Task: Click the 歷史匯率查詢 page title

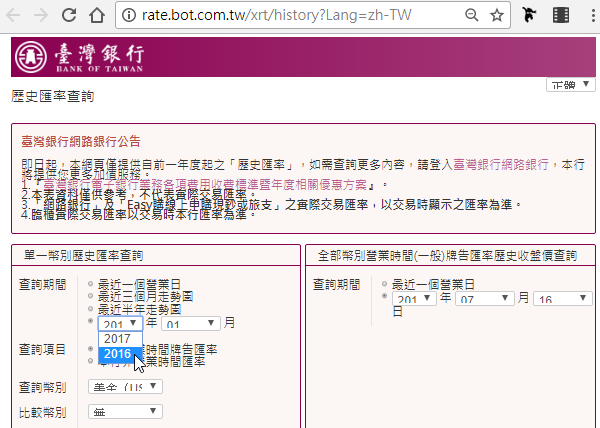Action: 52,96
